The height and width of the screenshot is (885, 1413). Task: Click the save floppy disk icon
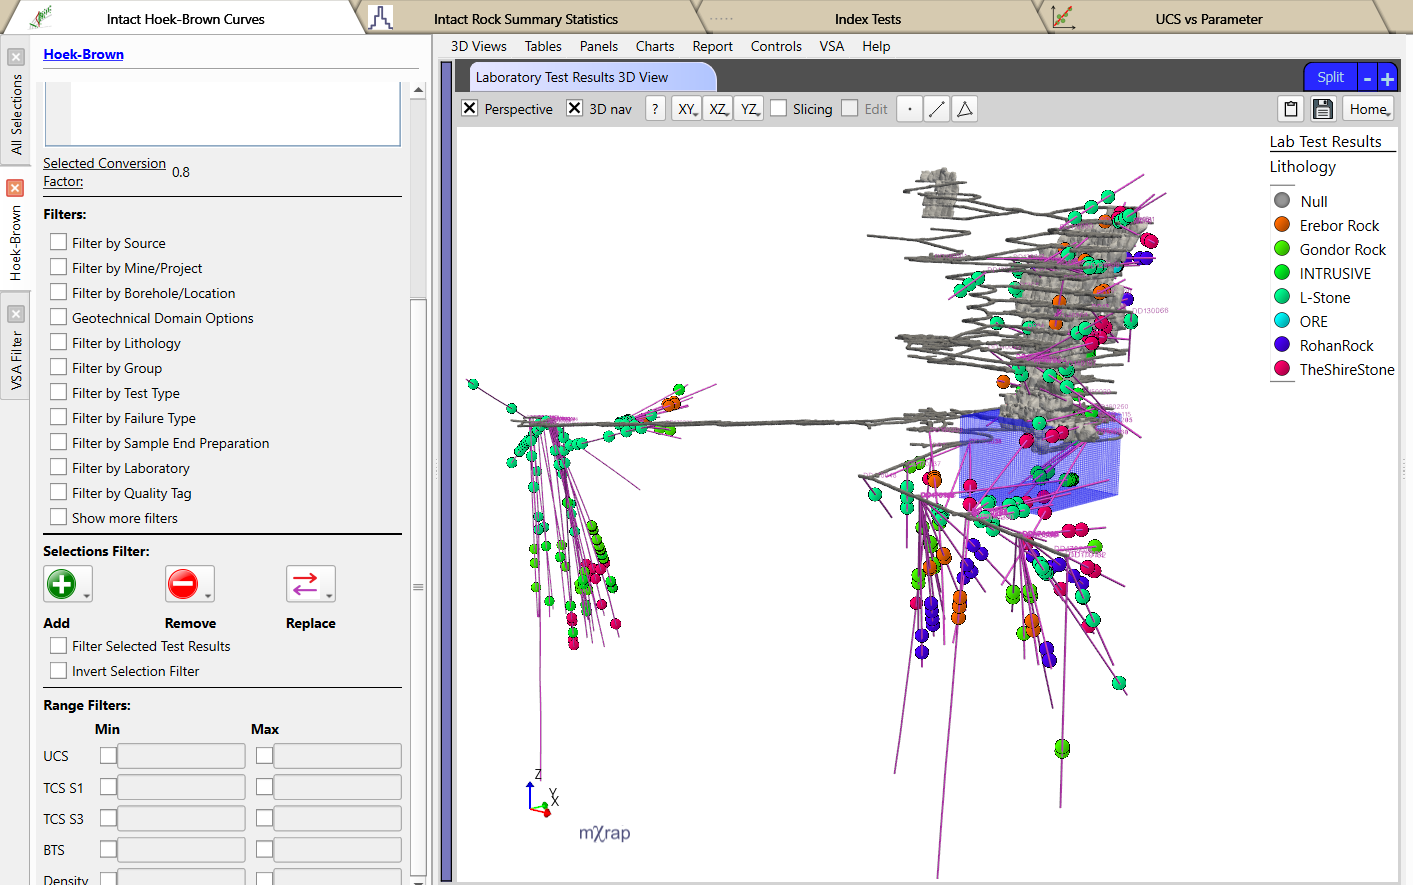1322,109
